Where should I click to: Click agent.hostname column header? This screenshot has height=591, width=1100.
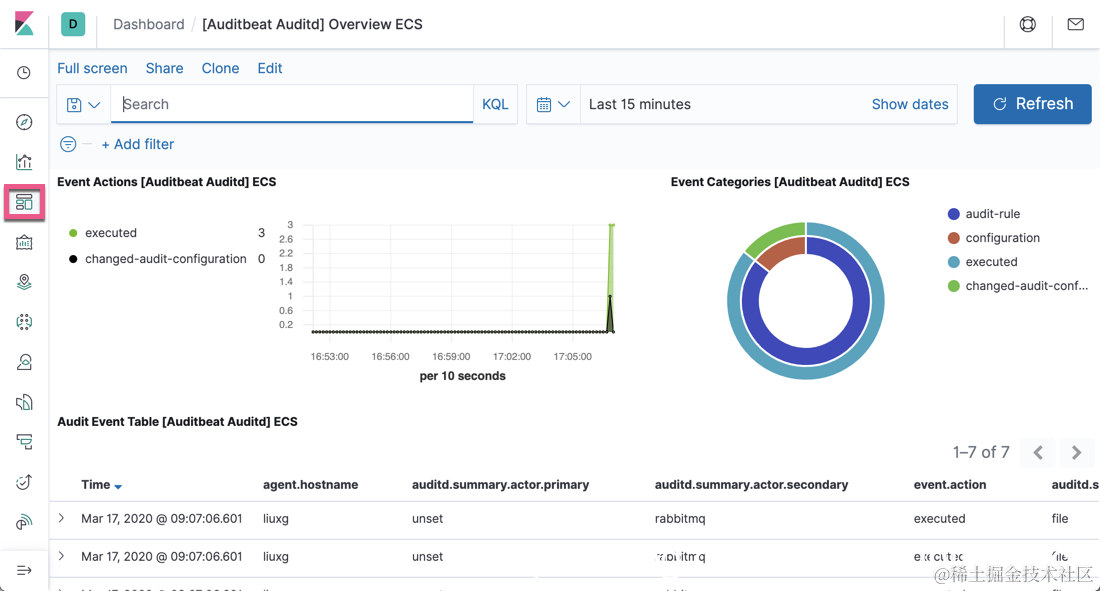pyautogui.click(x=310, y=485)
